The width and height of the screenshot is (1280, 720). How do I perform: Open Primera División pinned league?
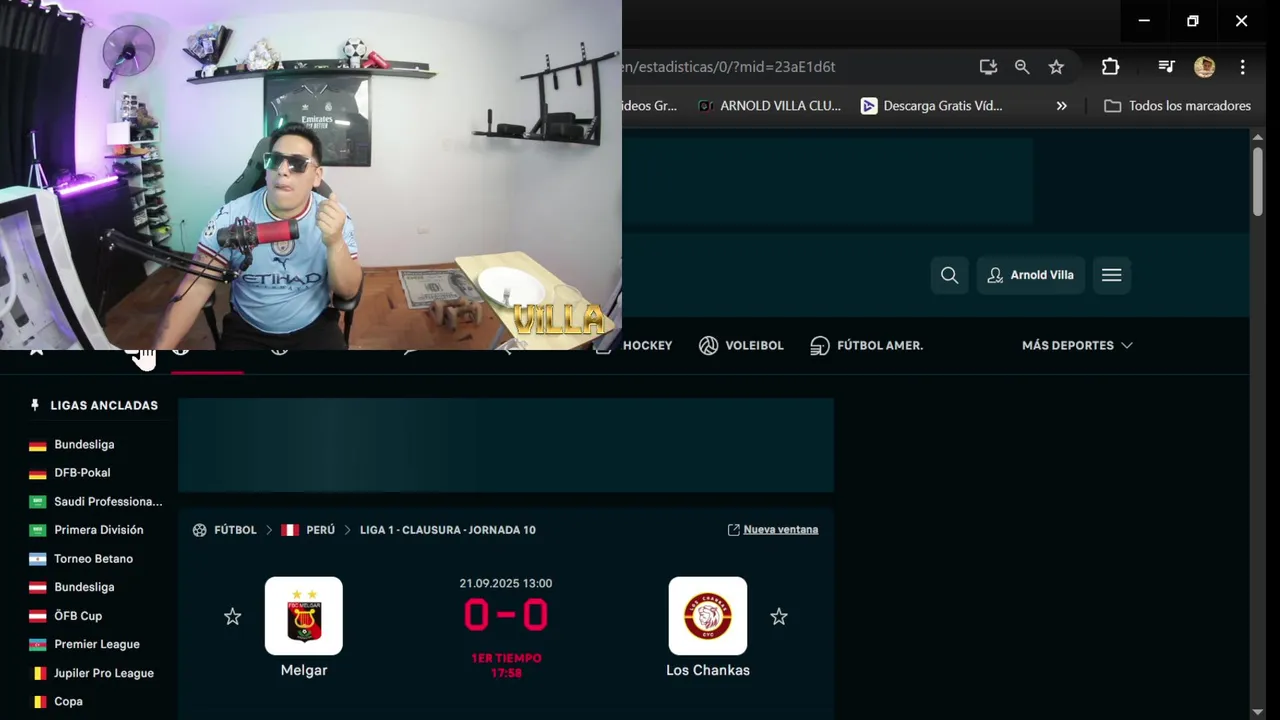(x=98, y=530)
